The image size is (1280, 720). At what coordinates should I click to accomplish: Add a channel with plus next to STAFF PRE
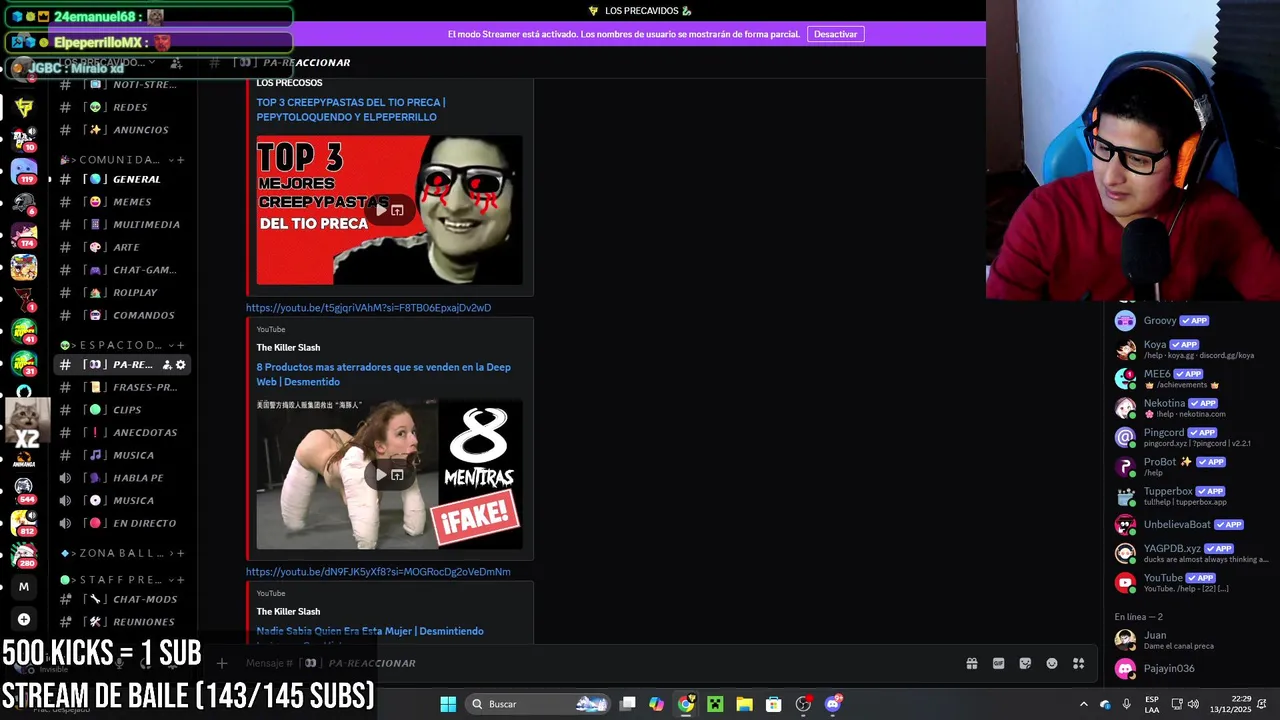(180, 580)
